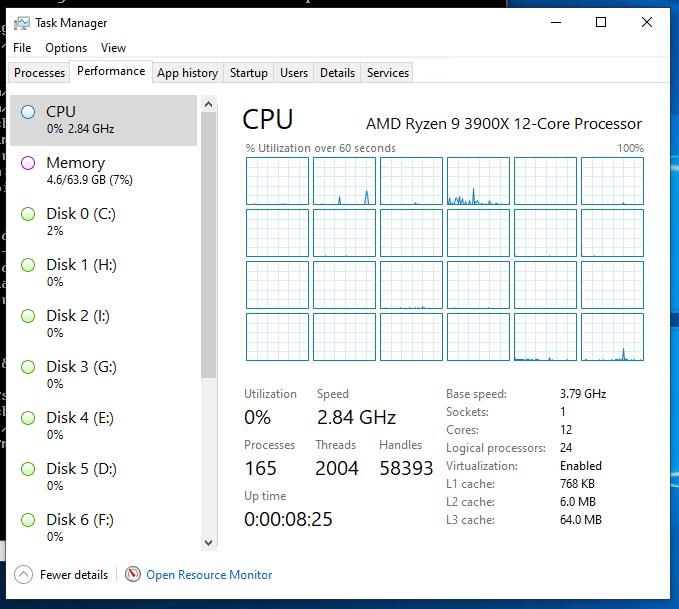Click the 2.84 GHz speed value
This screenshot has width=679, height=609.
pyautogui.click(x=356, y=418)
